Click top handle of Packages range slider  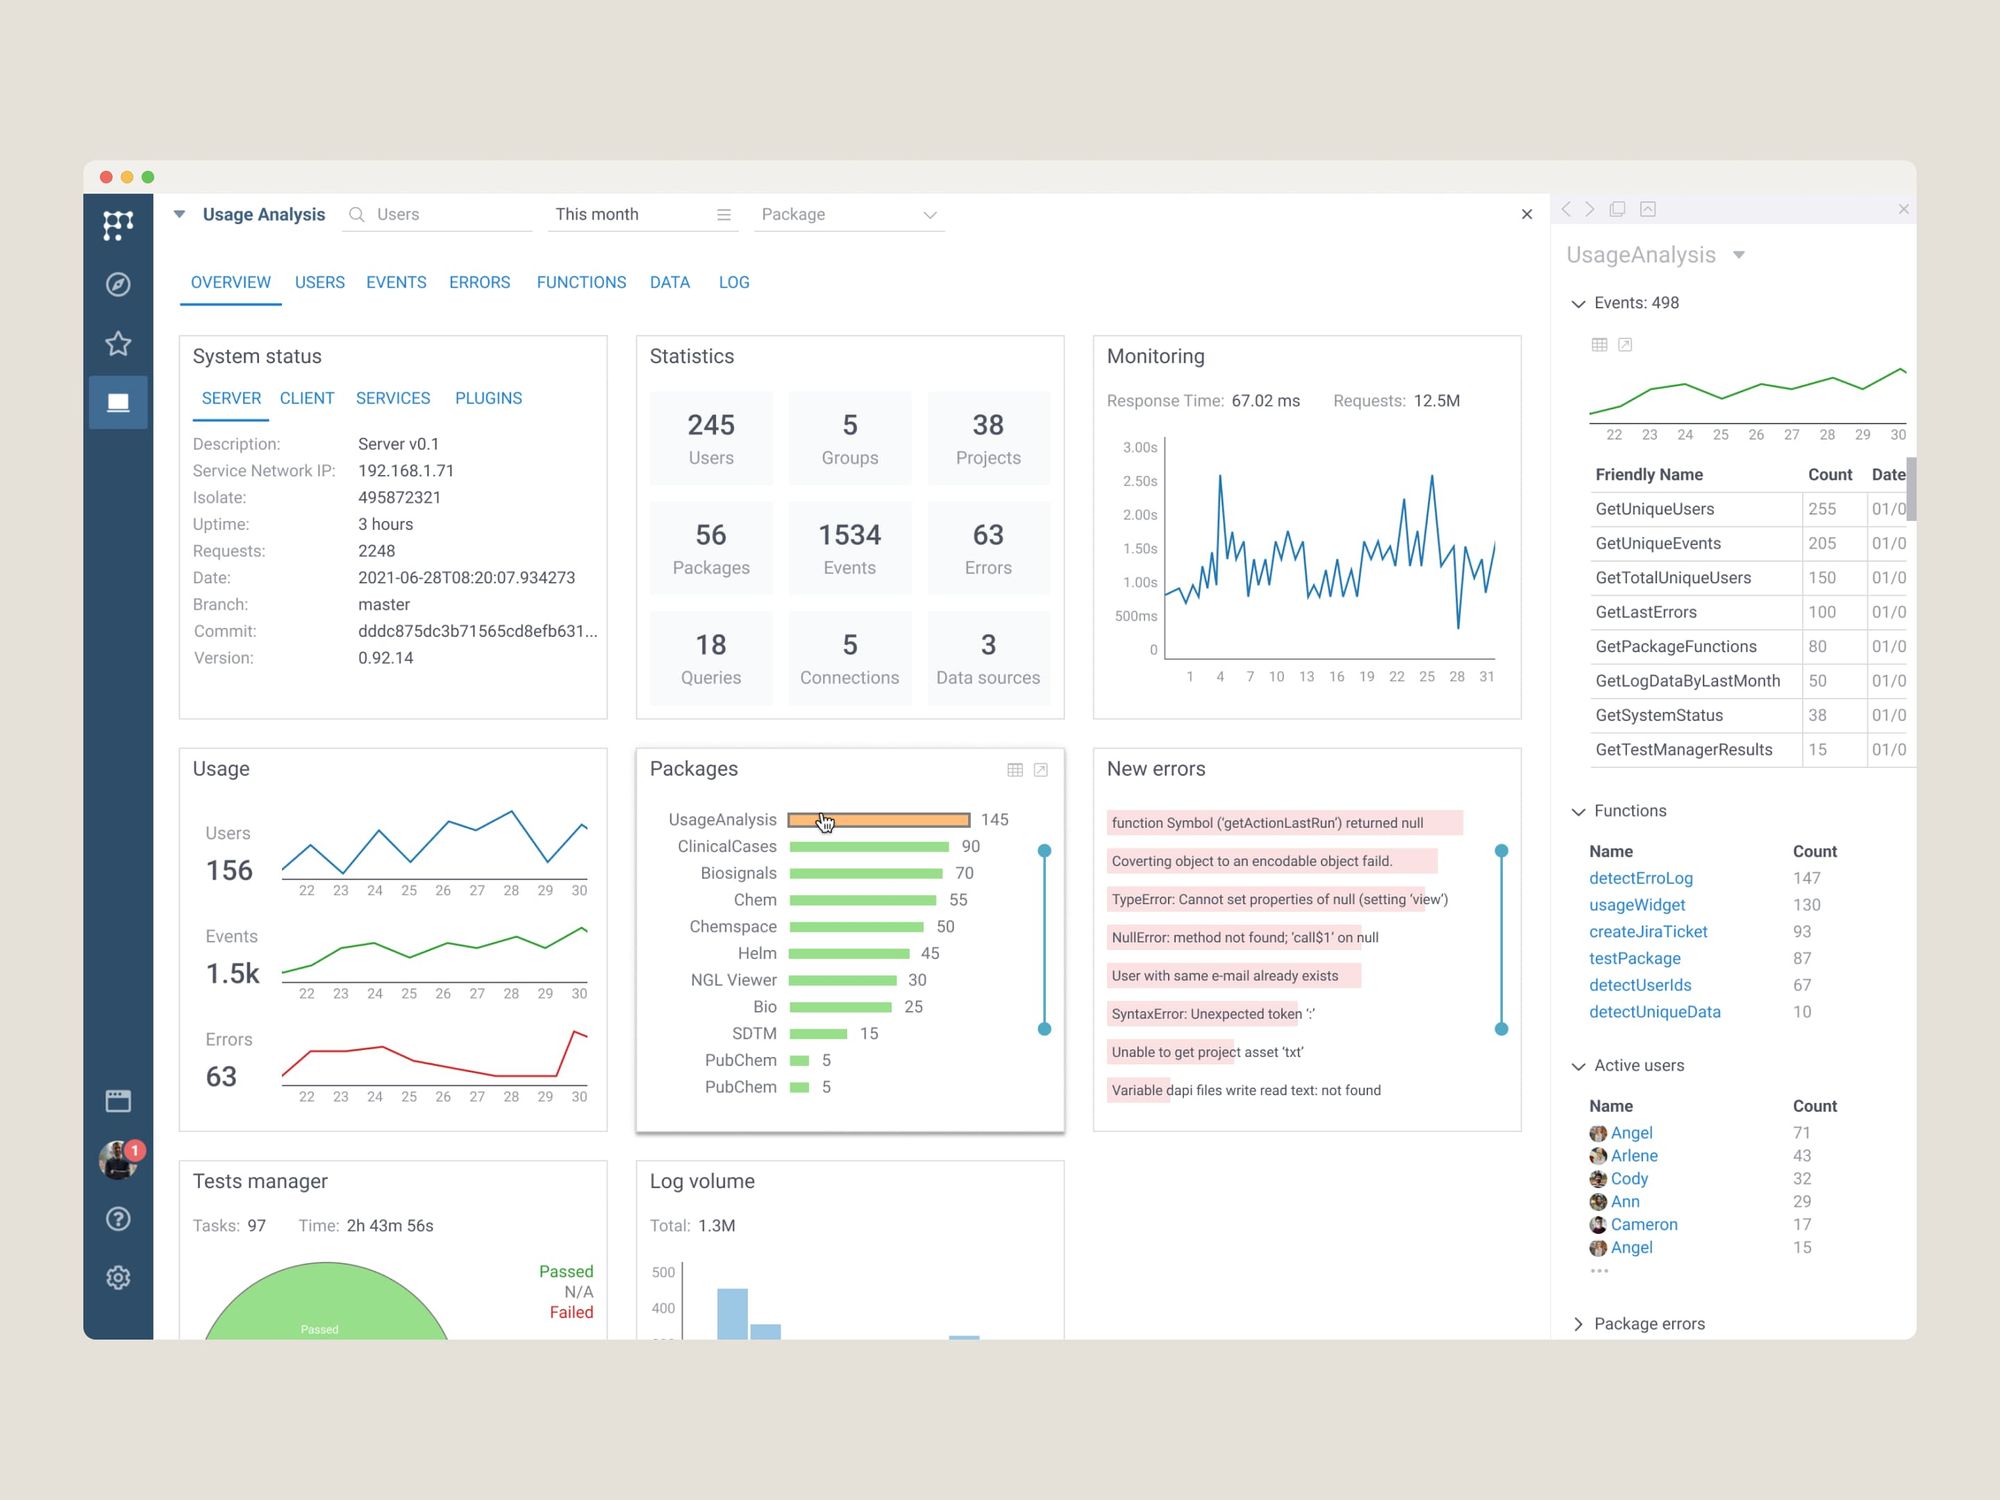pyautogui.click(x=1044, y=851)
